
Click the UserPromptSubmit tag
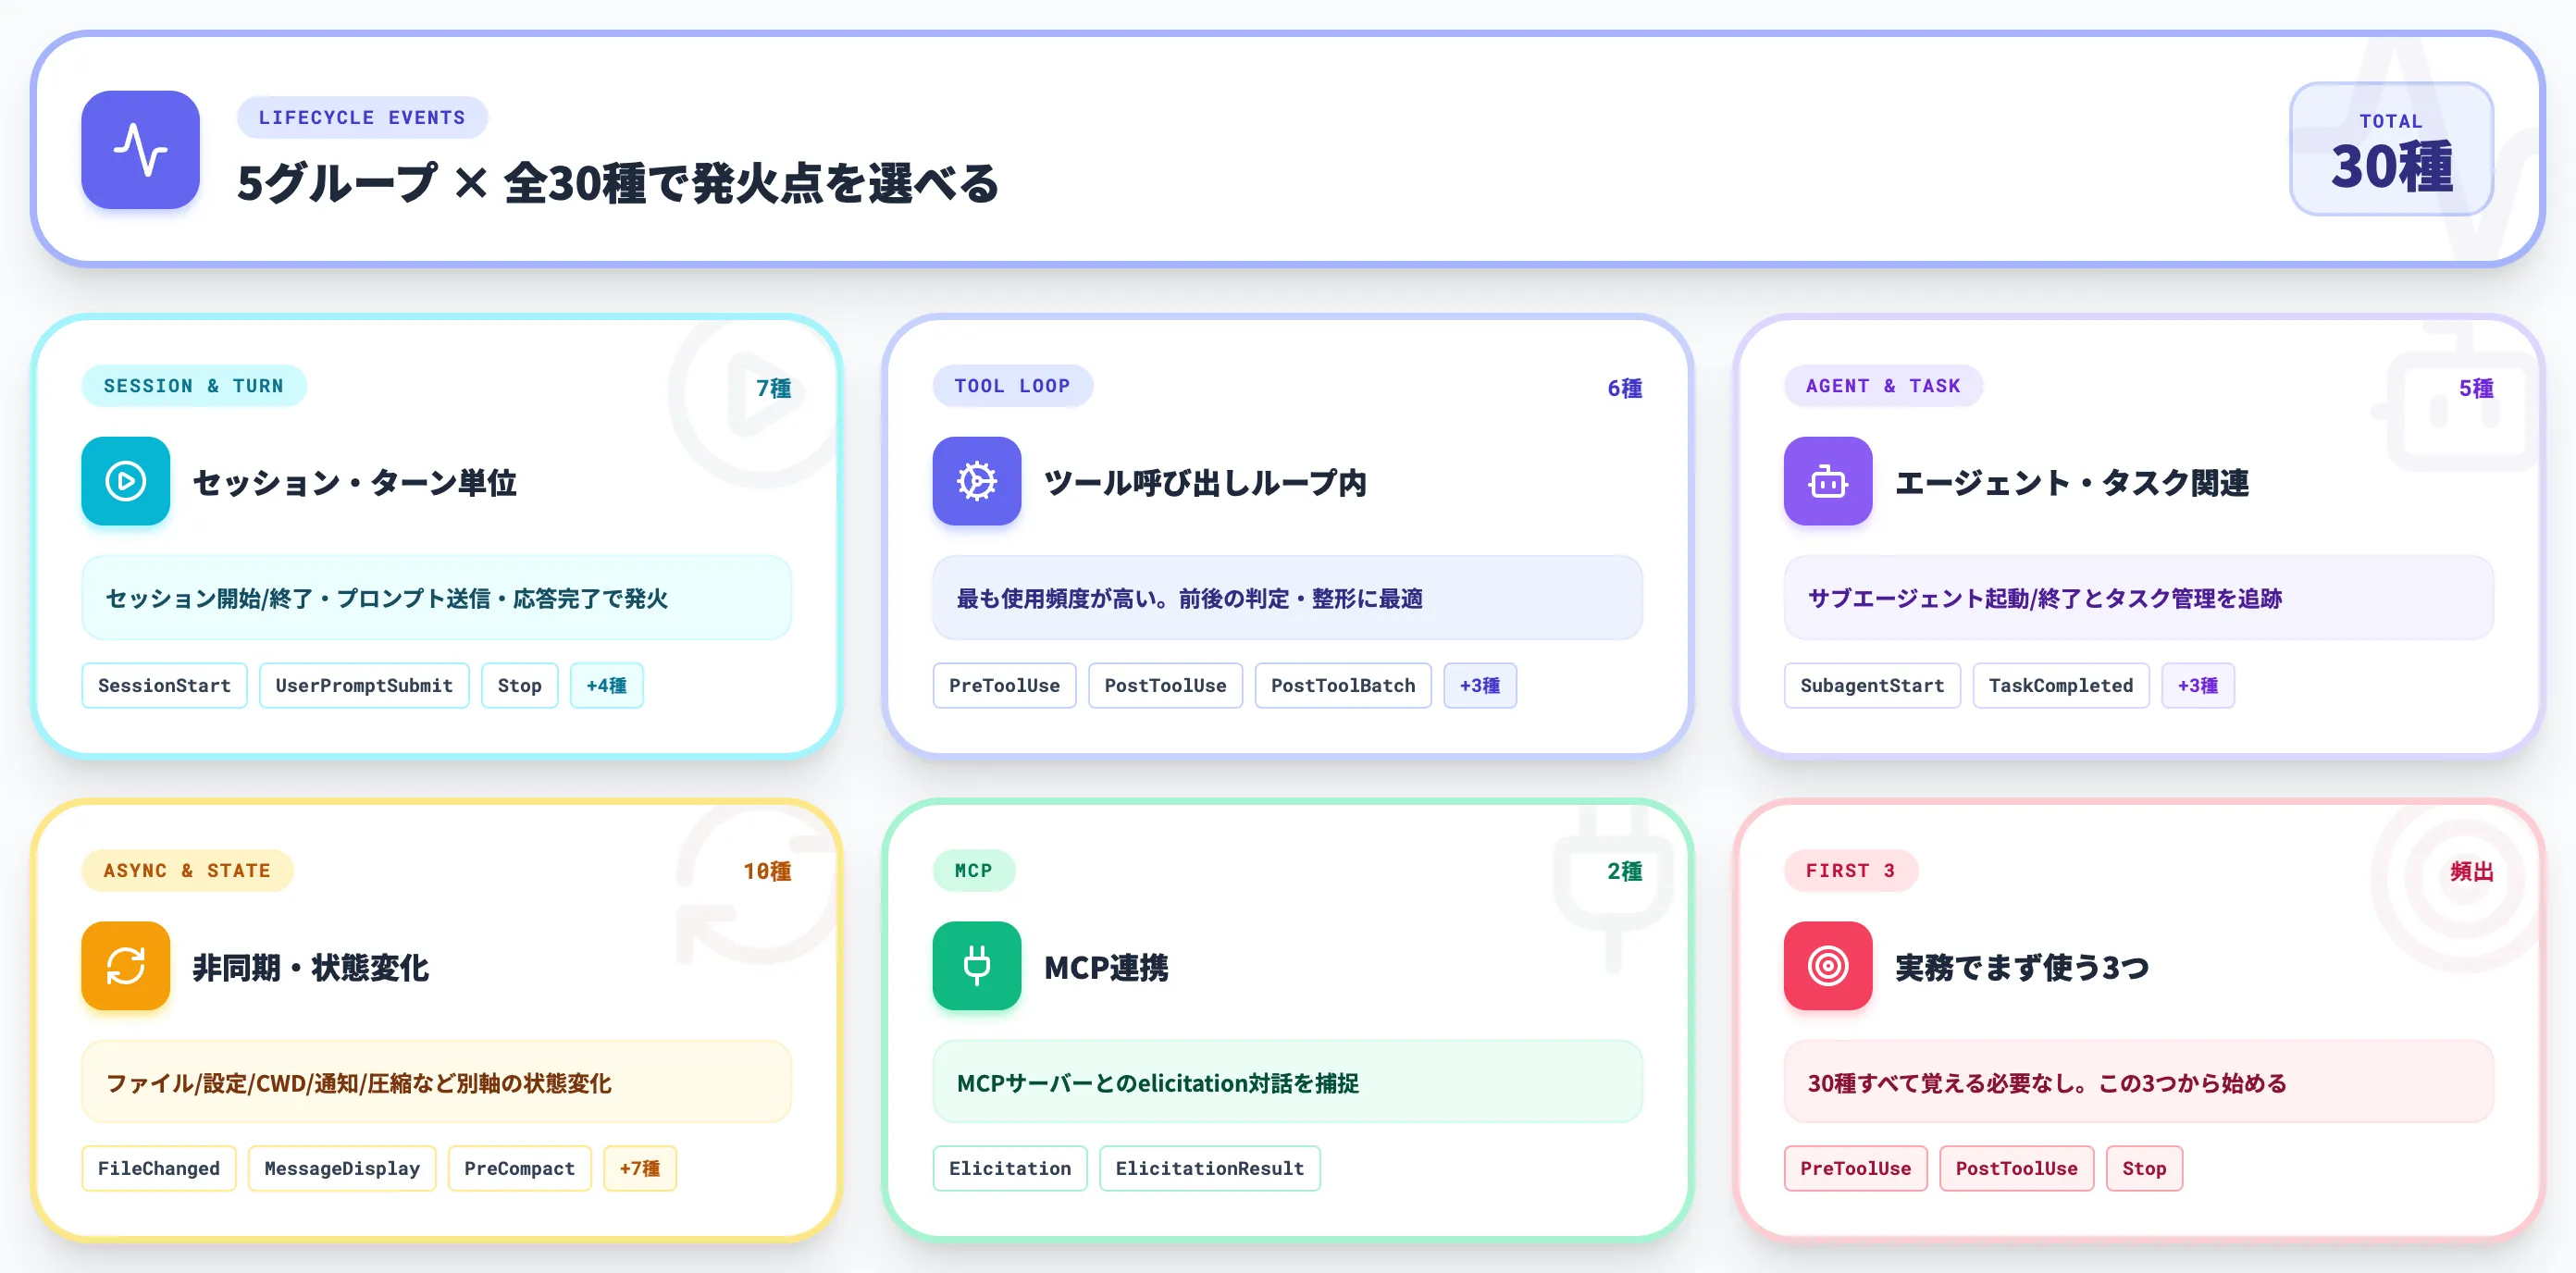pos(364,686)
